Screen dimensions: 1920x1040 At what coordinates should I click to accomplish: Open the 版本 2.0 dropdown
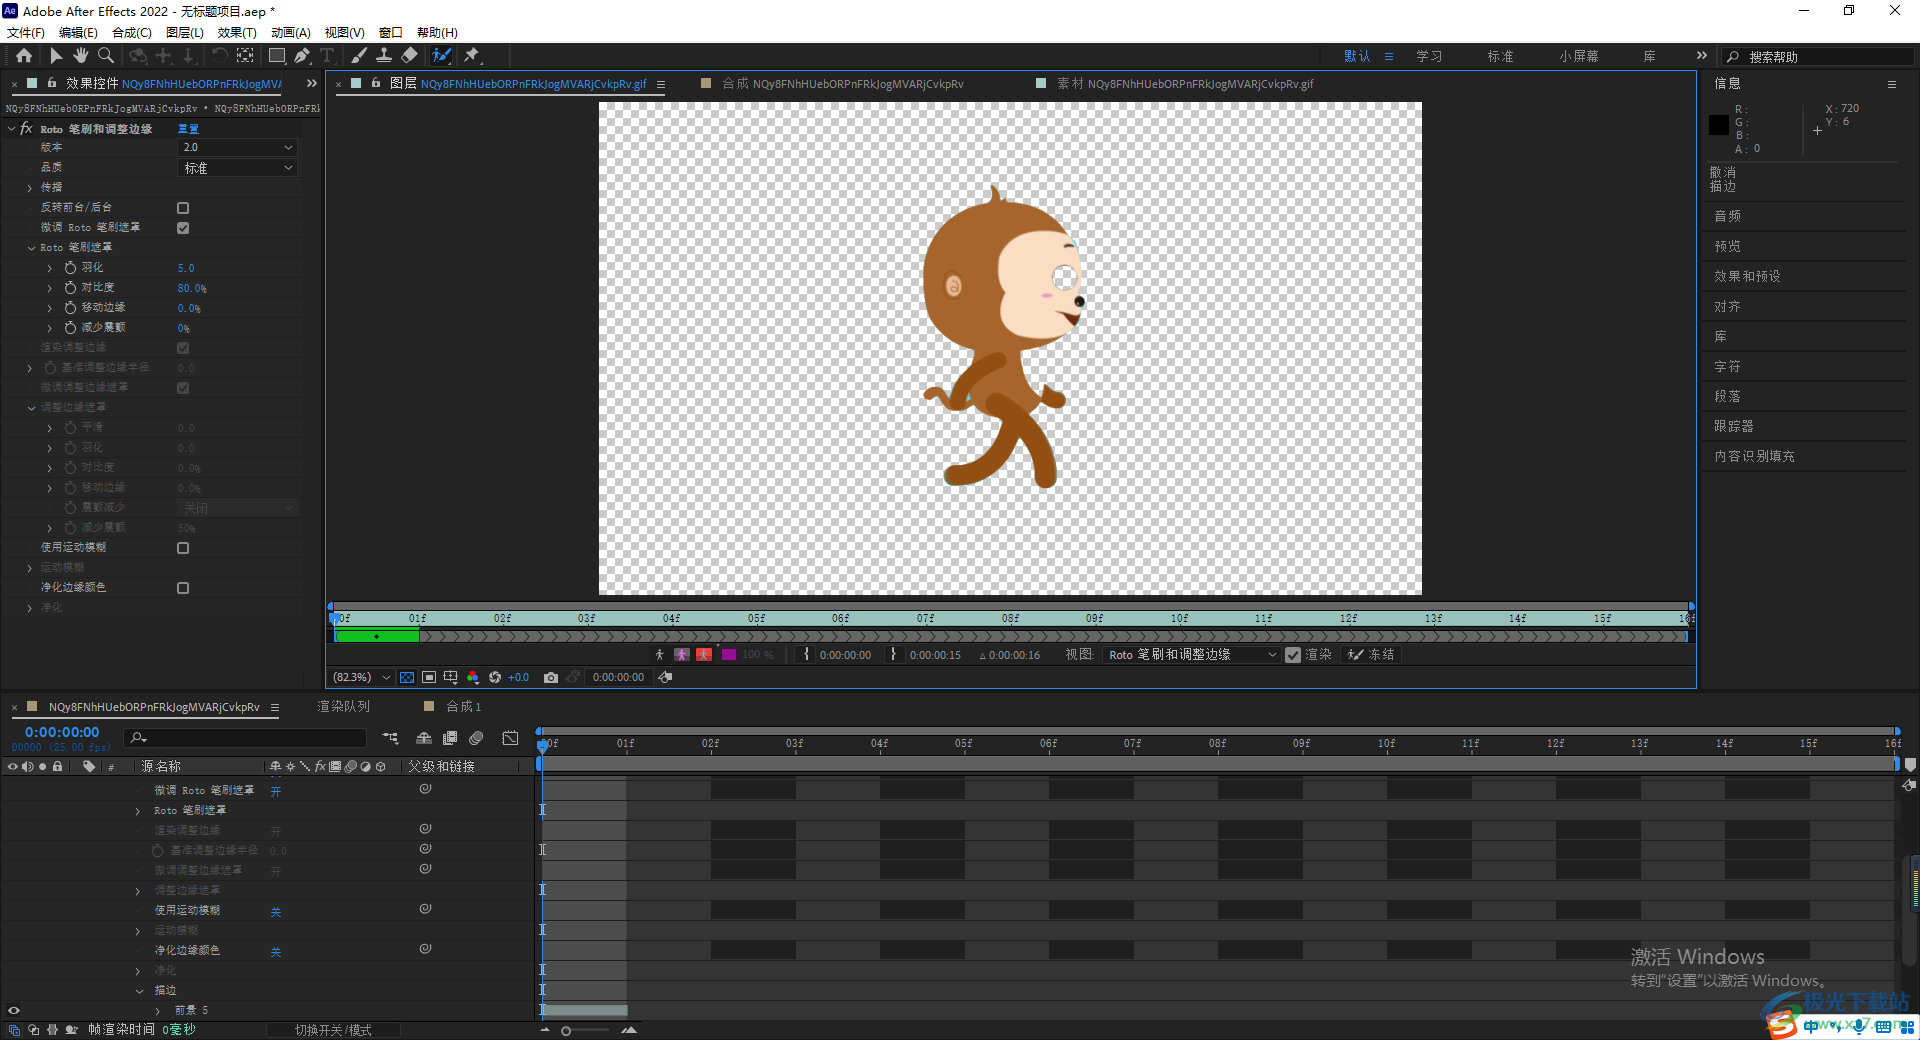tap(237, 148)
